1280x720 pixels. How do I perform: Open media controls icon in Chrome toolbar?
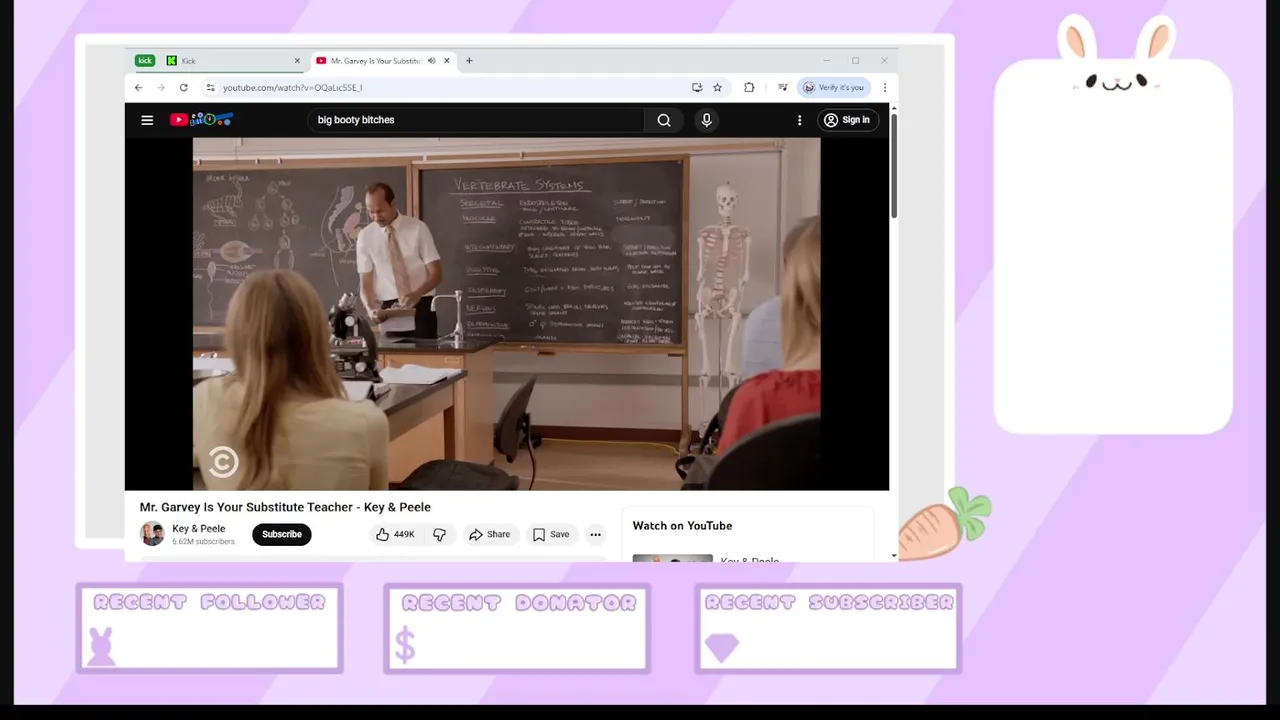click(783, 88)
